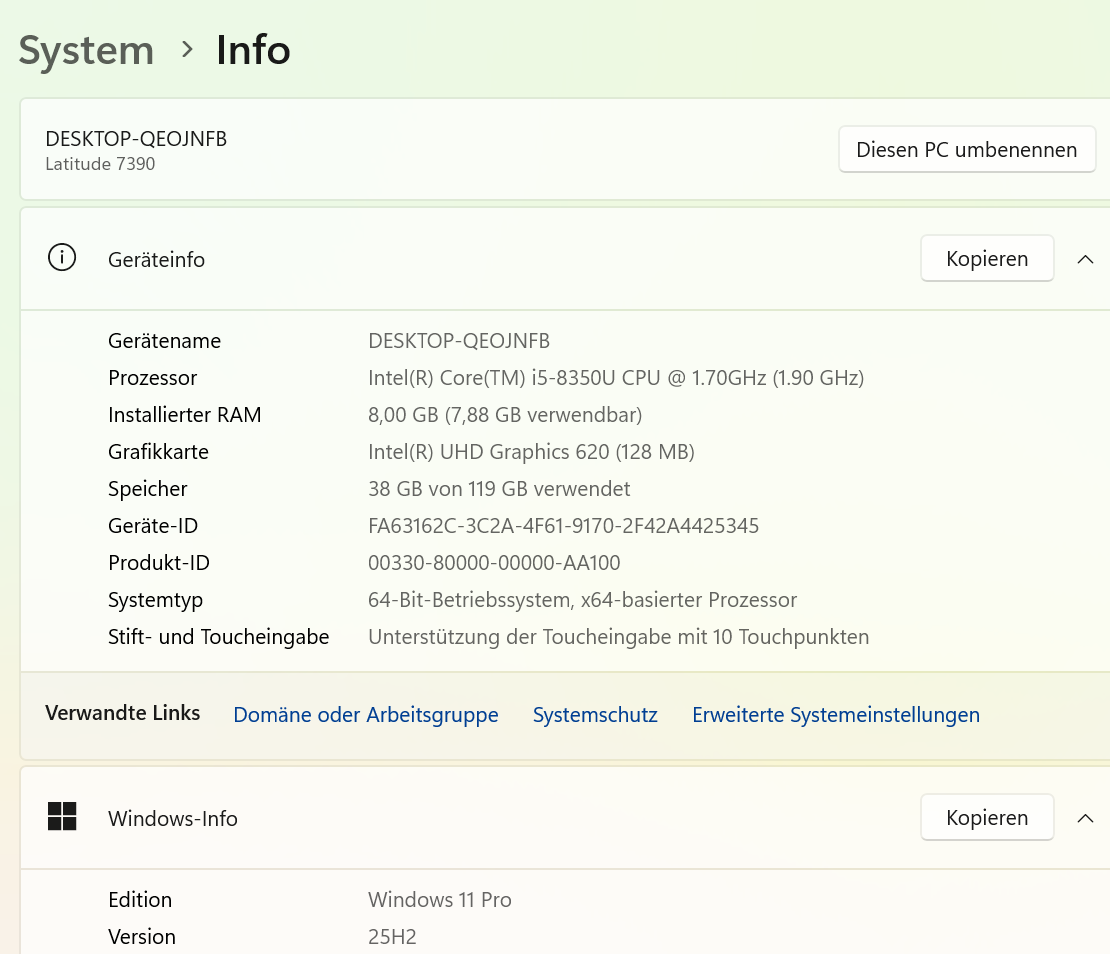Screen dimensions: 1110x954
Task: Select the 25H2 version value
Action: (392, 937)
